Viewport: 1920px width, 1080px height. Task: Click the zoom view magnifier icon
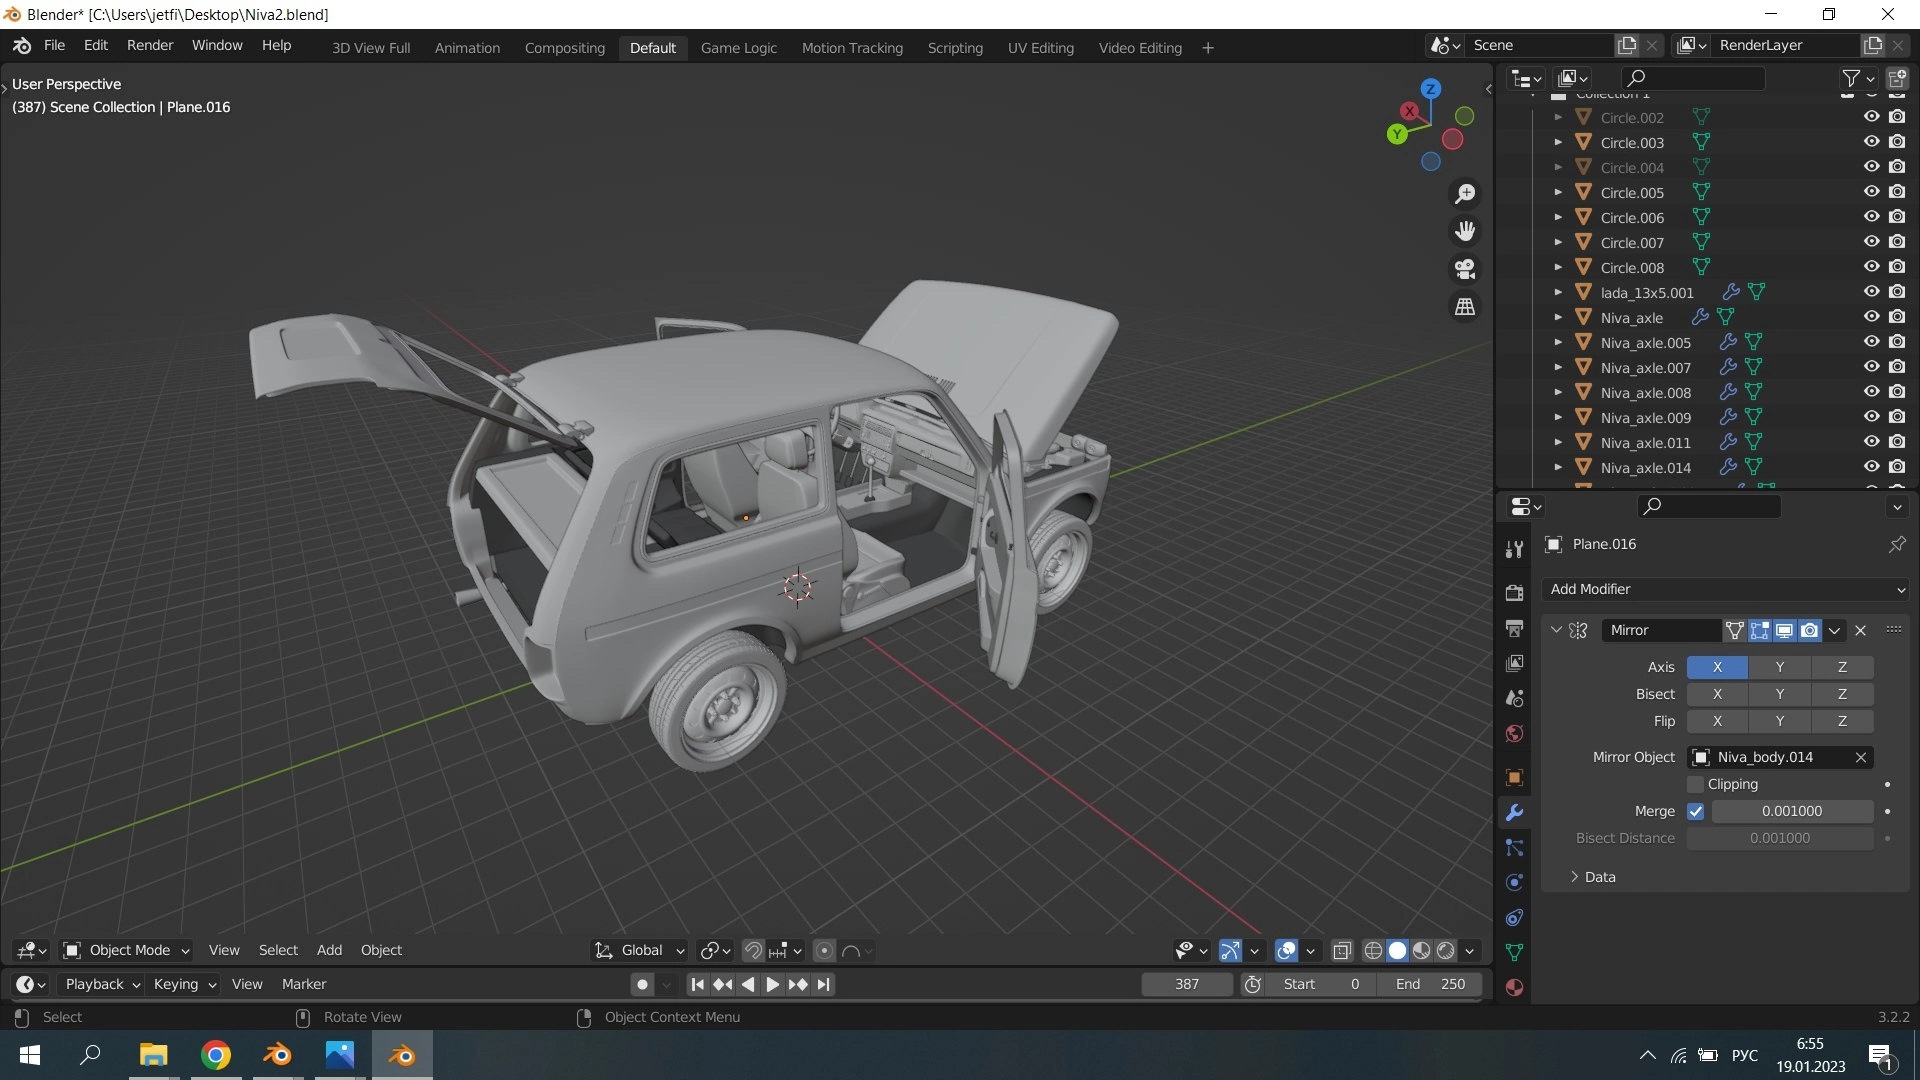click(x=1465, y=194)
